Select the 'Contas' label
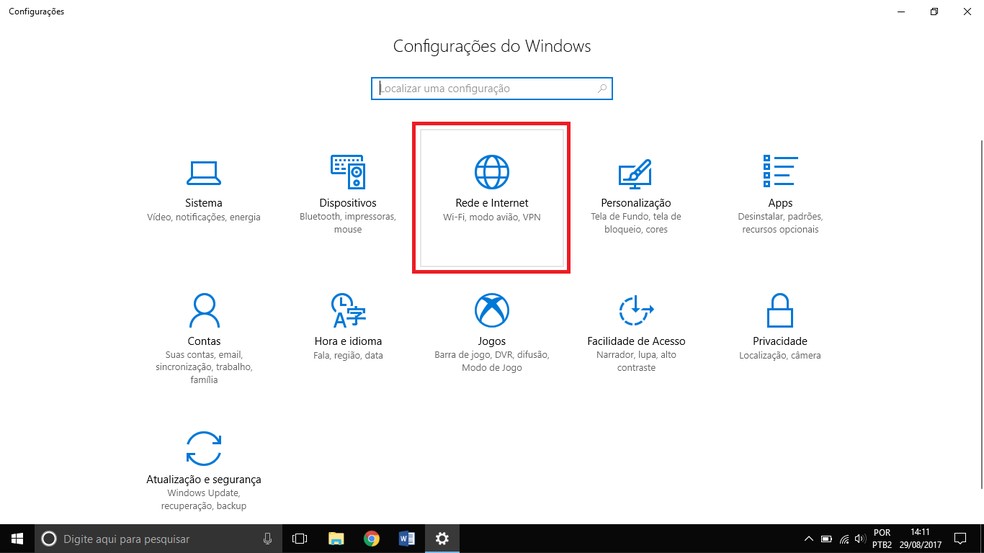 coord(204,341)
